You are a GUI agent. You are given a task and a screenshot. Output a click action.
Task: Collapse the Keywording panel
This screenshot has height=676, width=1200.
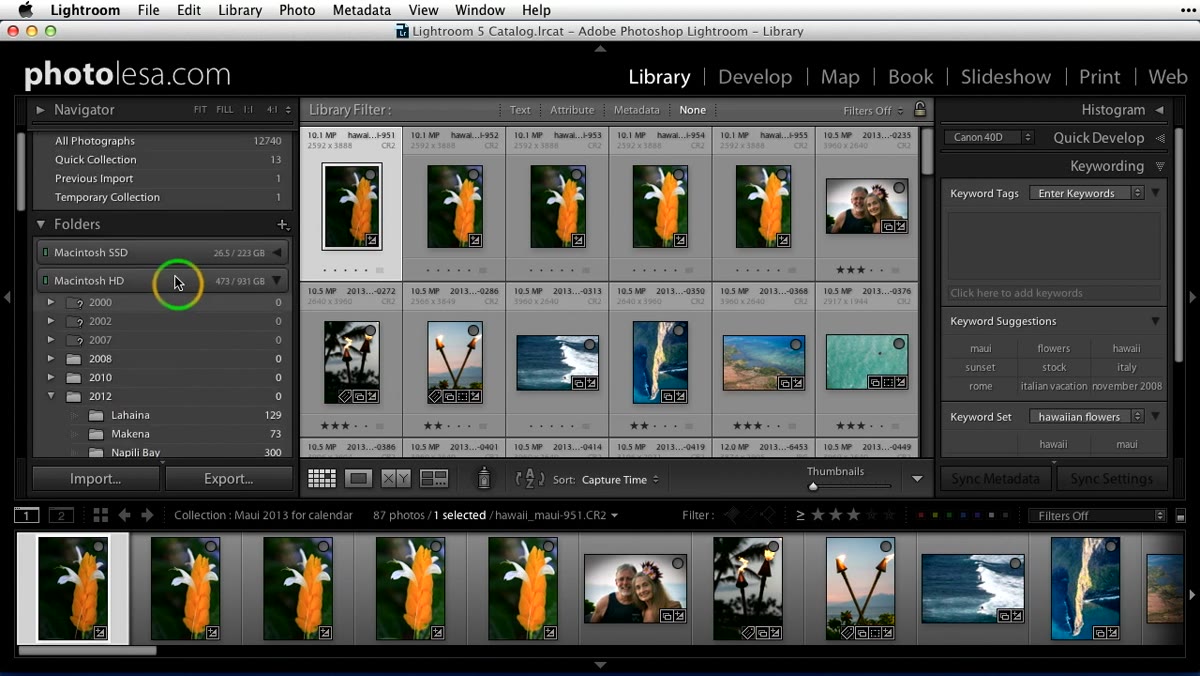tap(1160, 166)
